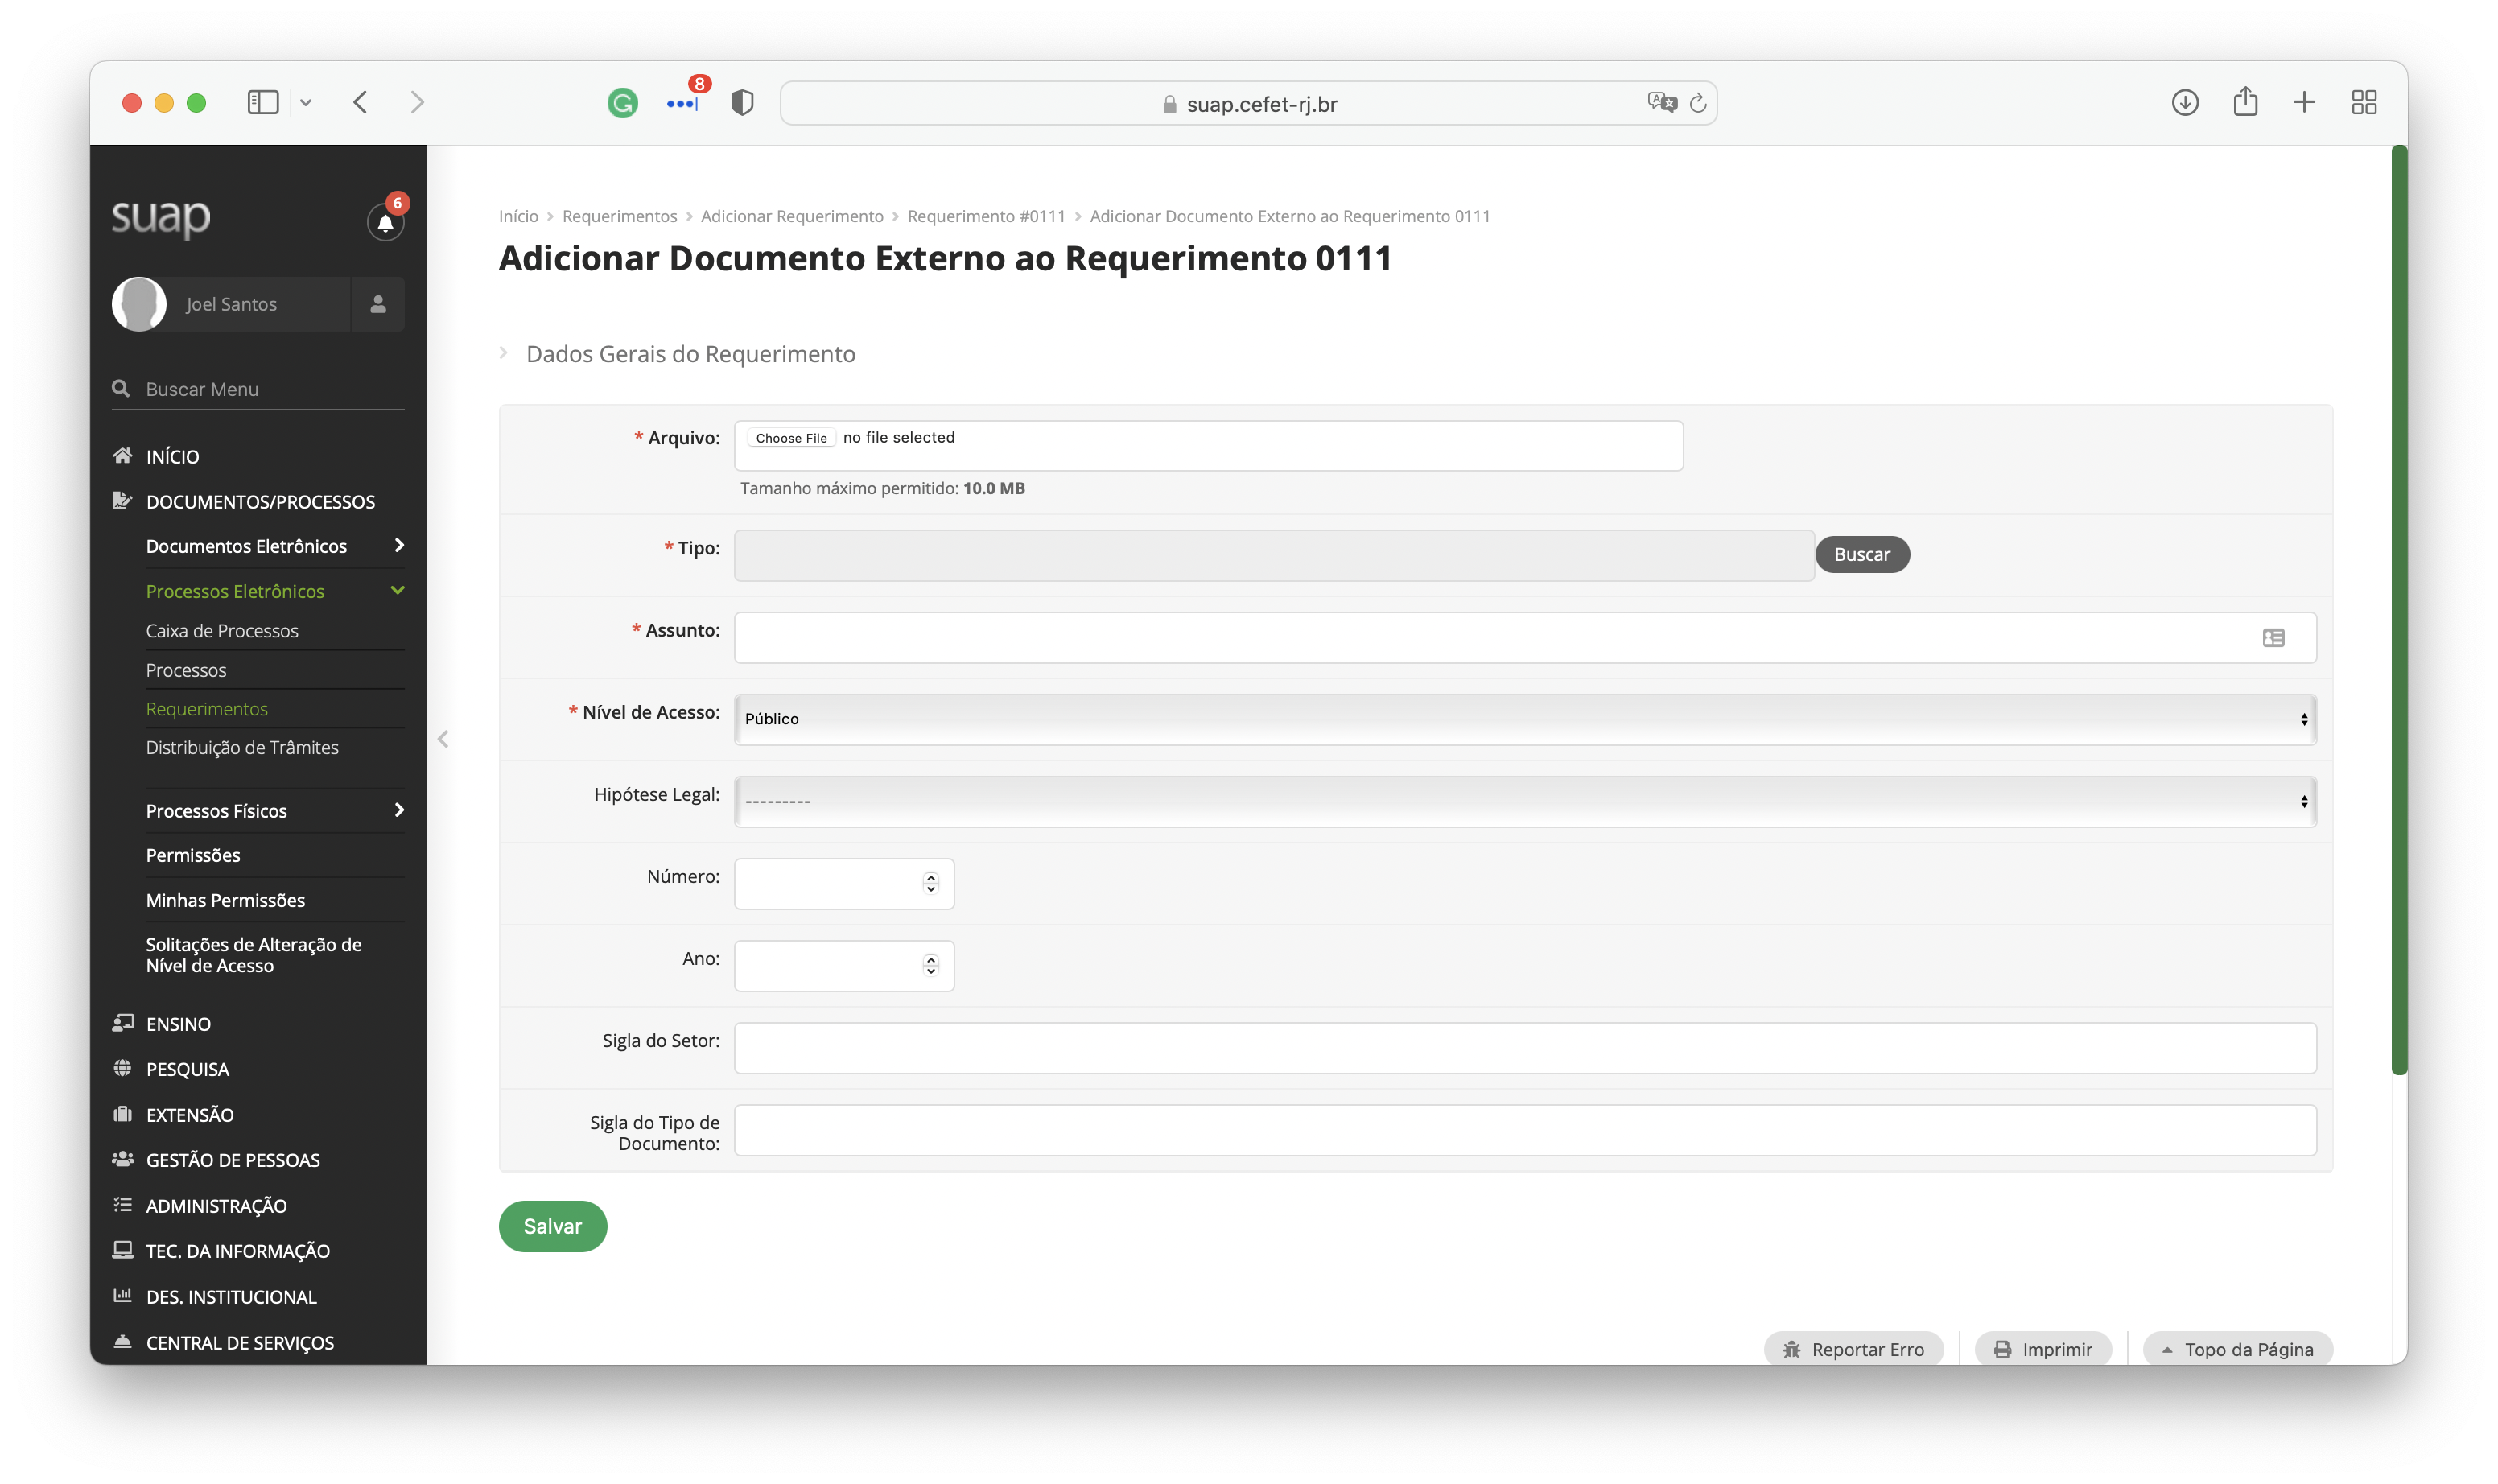The image size is (2498, 1484).
Task: Open the notifications bell in SUAP sidebar
Action: pyautogui.click(x=385, y=221)
